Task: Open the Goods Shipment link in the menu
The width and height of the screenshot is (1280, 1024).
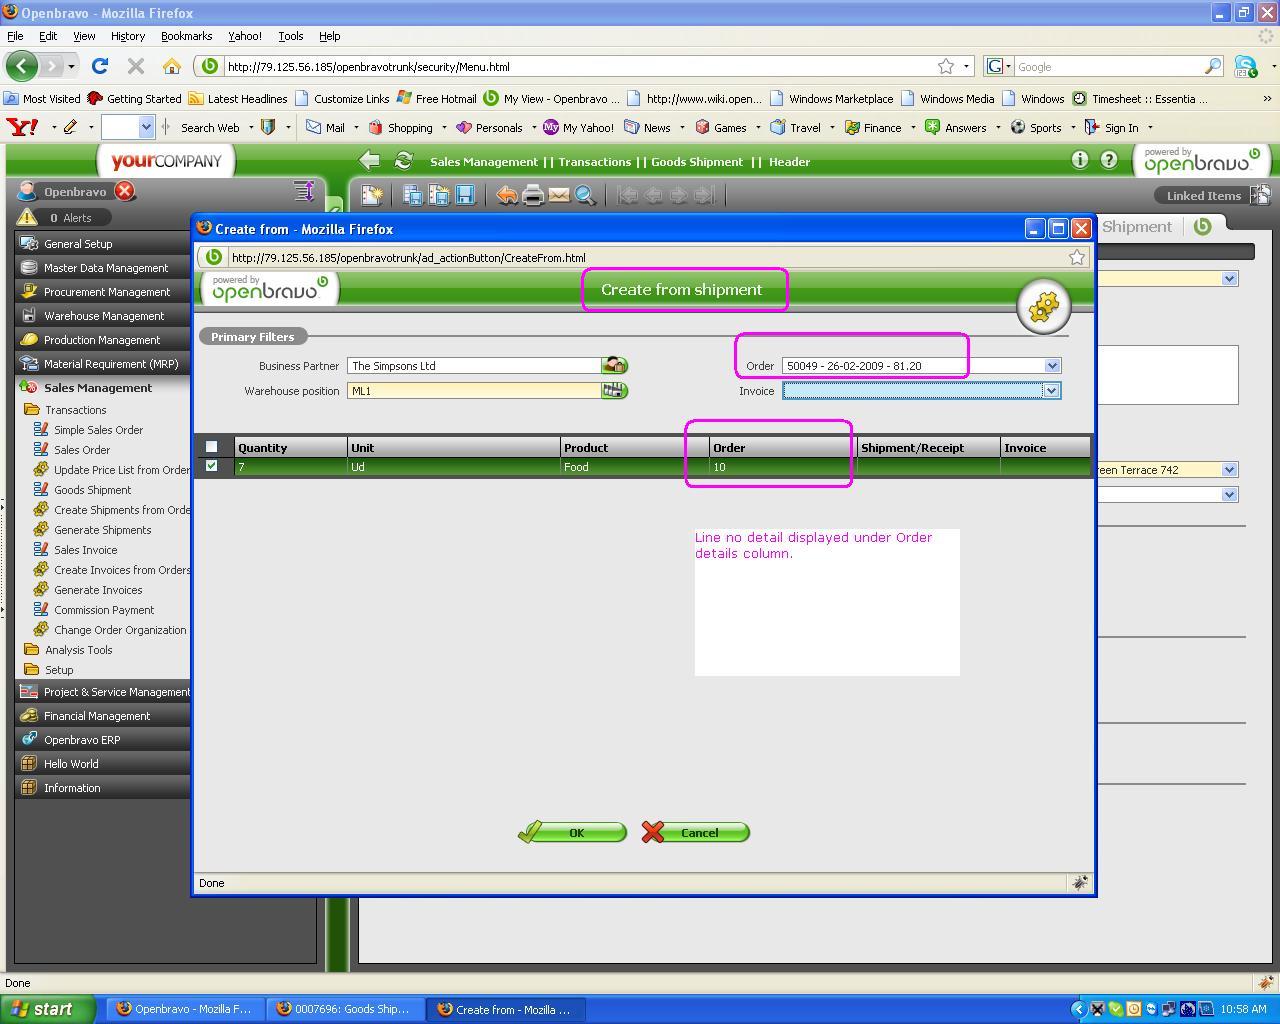Action: click(92, 490)
